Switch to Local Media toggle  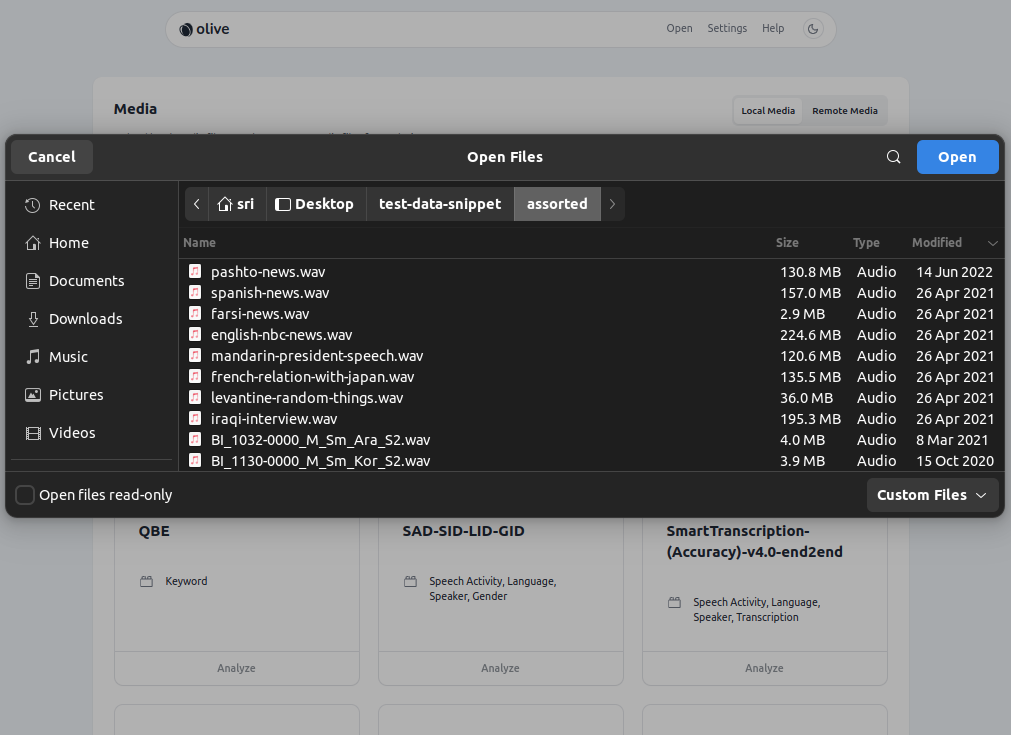[x=768, y=111]
